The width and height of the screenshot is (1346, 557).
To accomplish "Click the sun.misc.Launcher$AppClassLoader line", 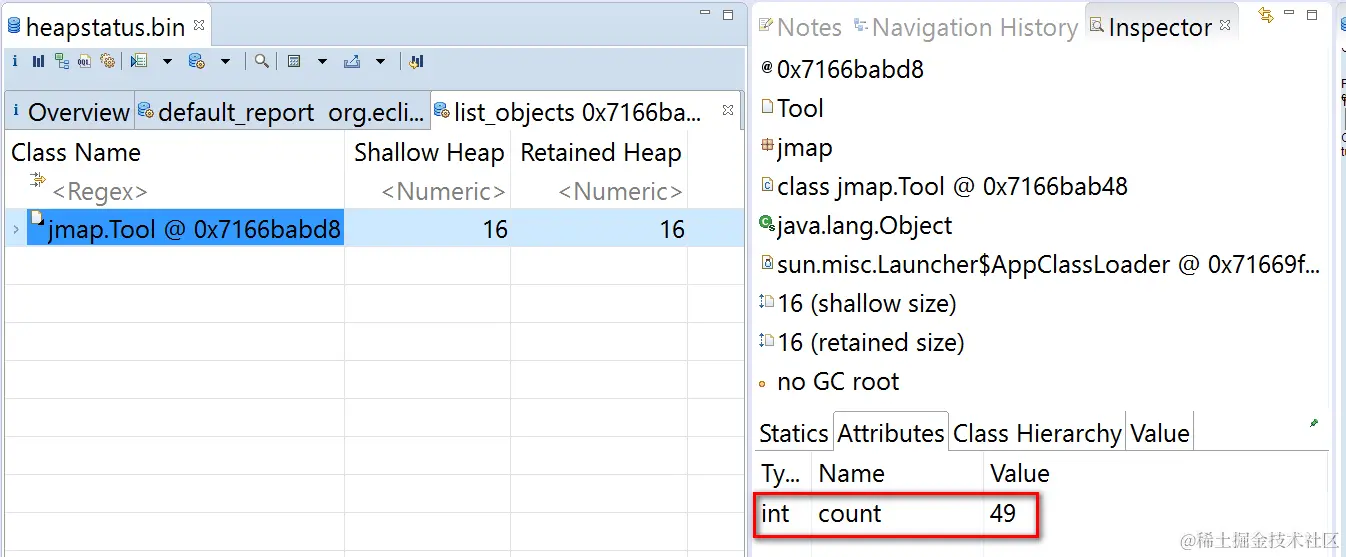I will [x=1048, y=264].
